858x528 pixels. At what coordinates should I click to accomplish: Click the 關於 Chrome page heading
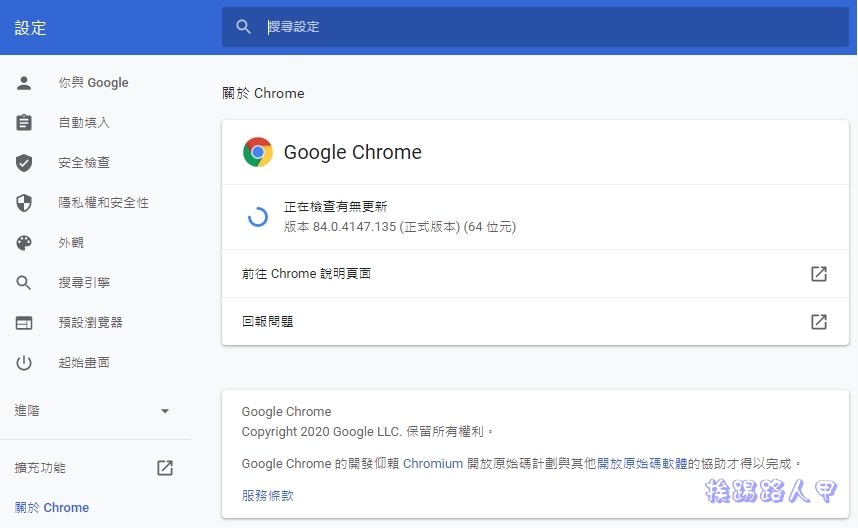click(263, 93)
